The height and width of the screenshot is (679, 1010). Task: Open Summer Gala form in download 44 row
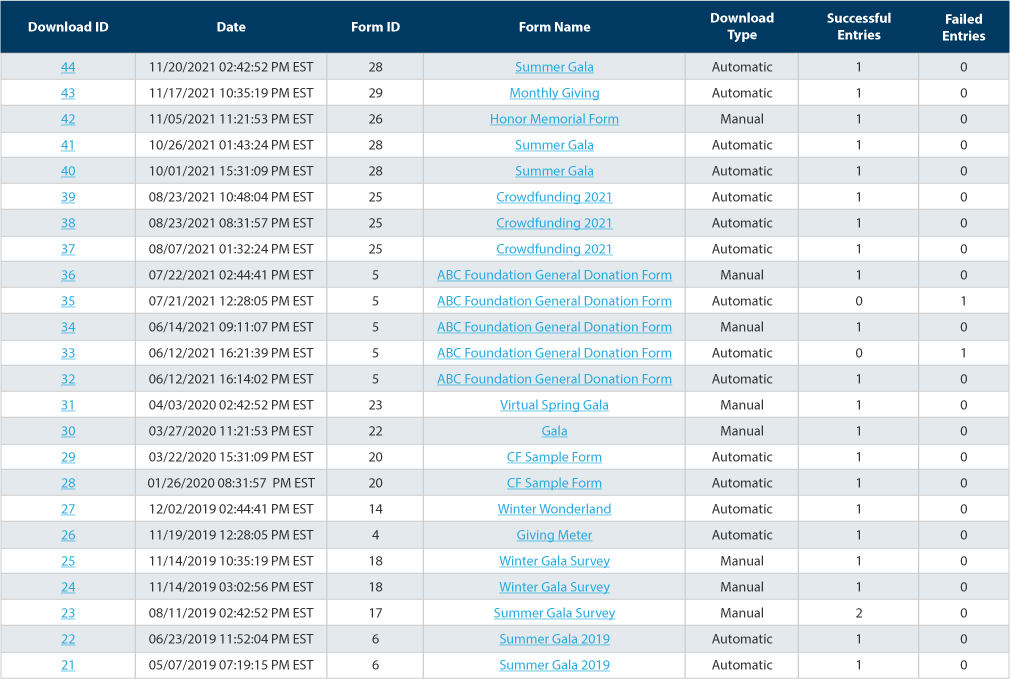pos(554,67)
